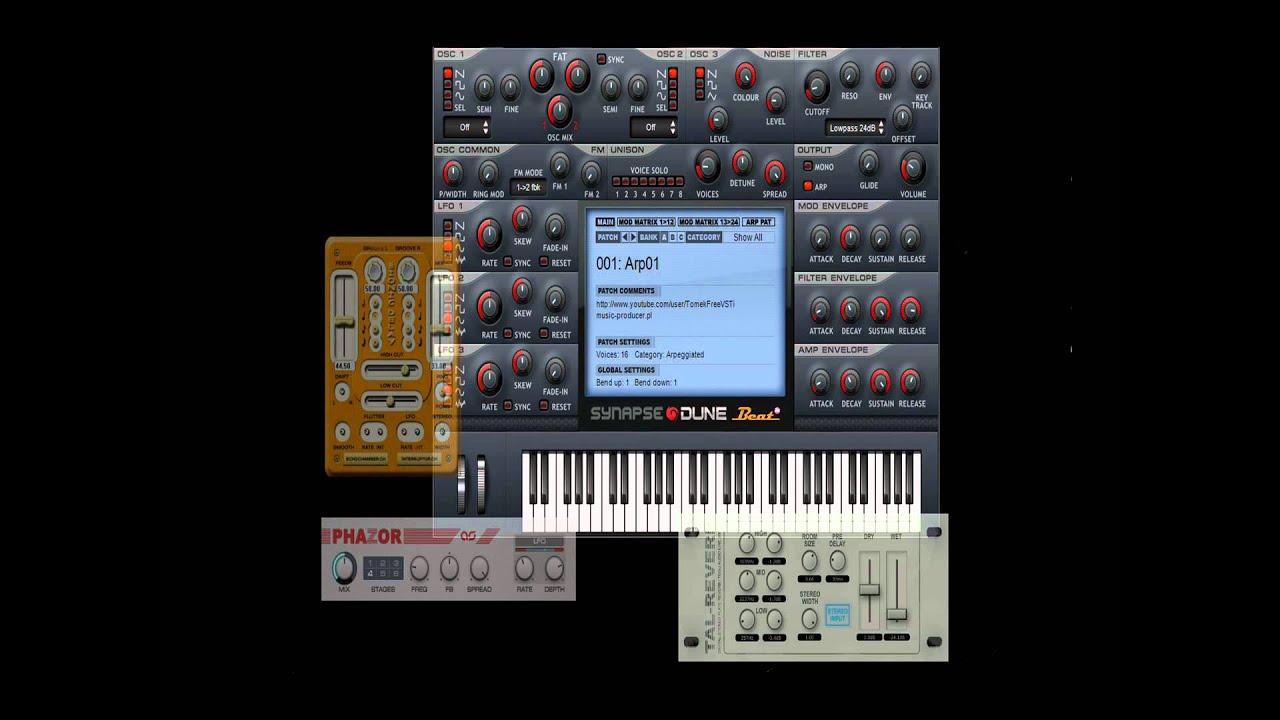Click the Phazor DEPTH knob

point(554,568)
